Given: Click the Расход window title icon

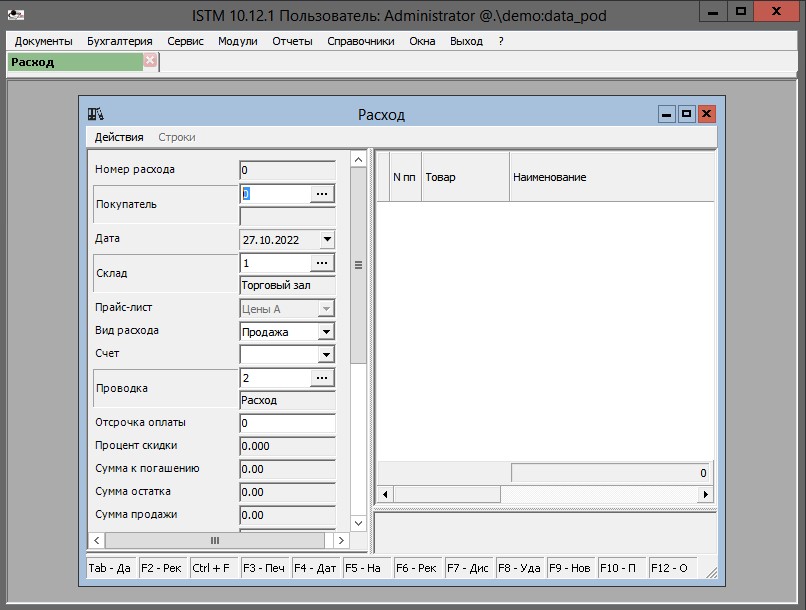Looking at the screenshot, I should 96,114.
